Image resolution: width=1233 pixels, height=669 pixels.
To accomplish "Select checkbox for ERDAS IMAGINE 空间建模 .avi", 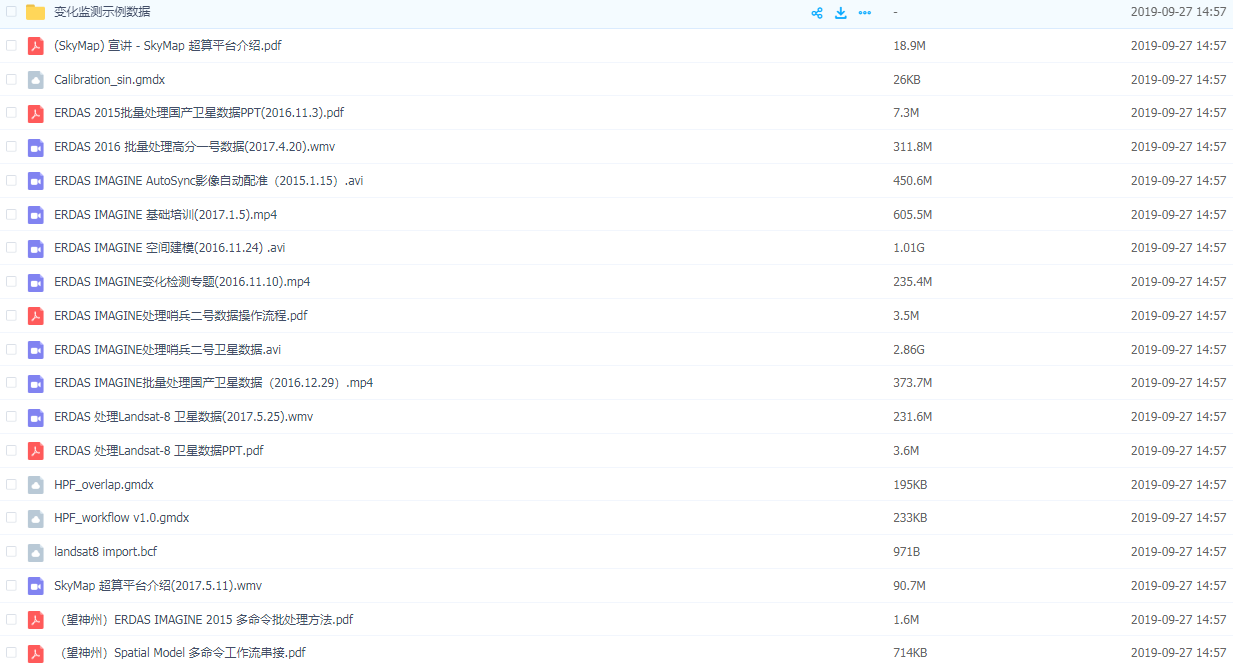I will (x=11, y=248).
